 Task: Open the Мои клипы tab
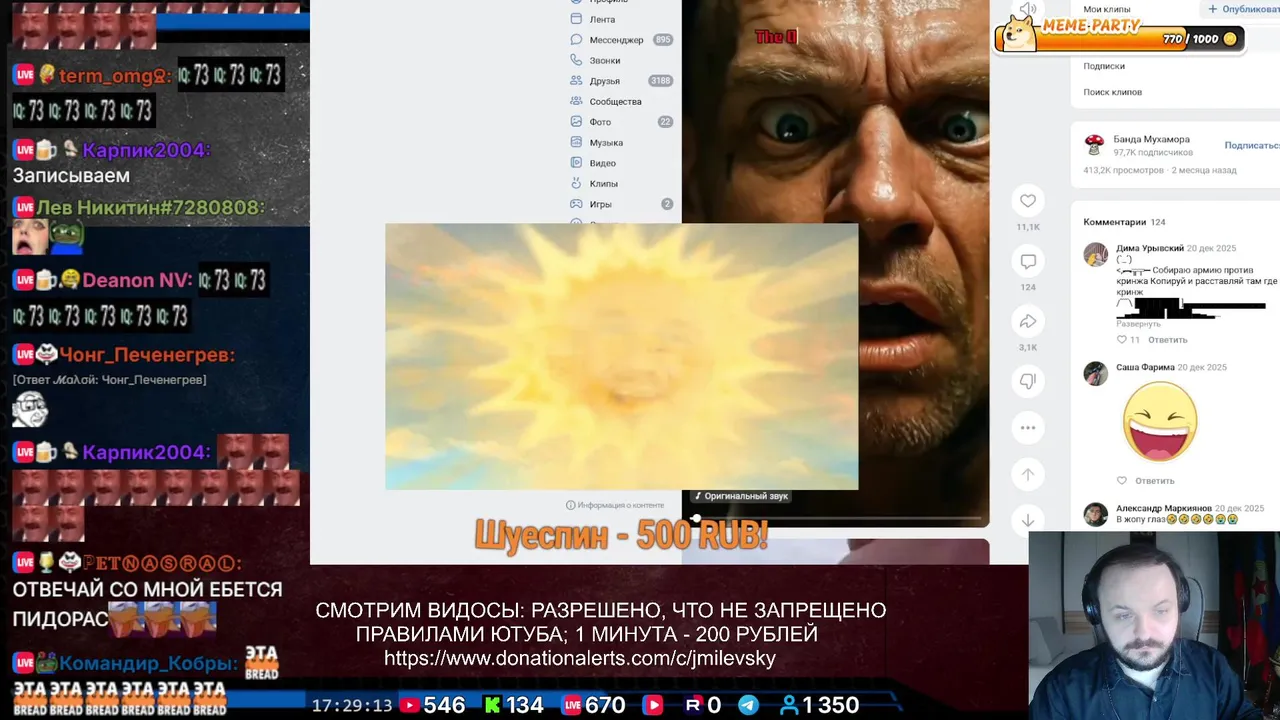pos(1107,9)
